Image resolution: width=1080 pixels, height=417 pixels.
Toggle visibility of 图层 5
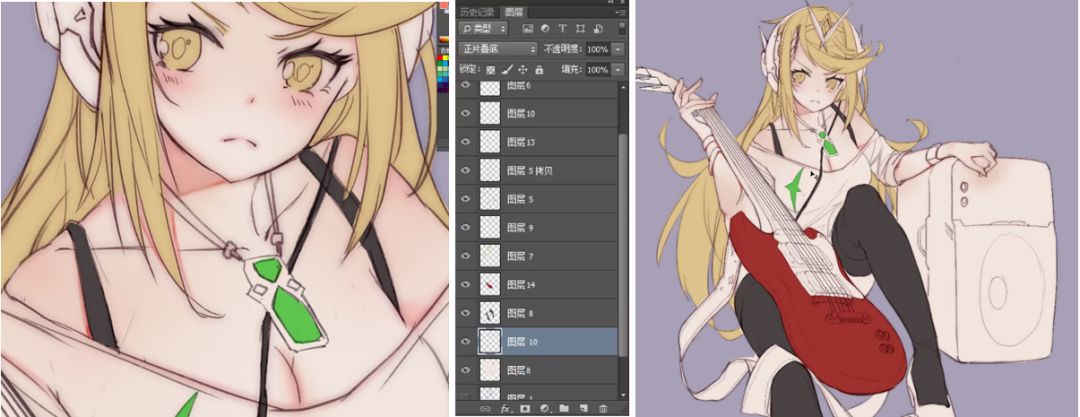466,199
